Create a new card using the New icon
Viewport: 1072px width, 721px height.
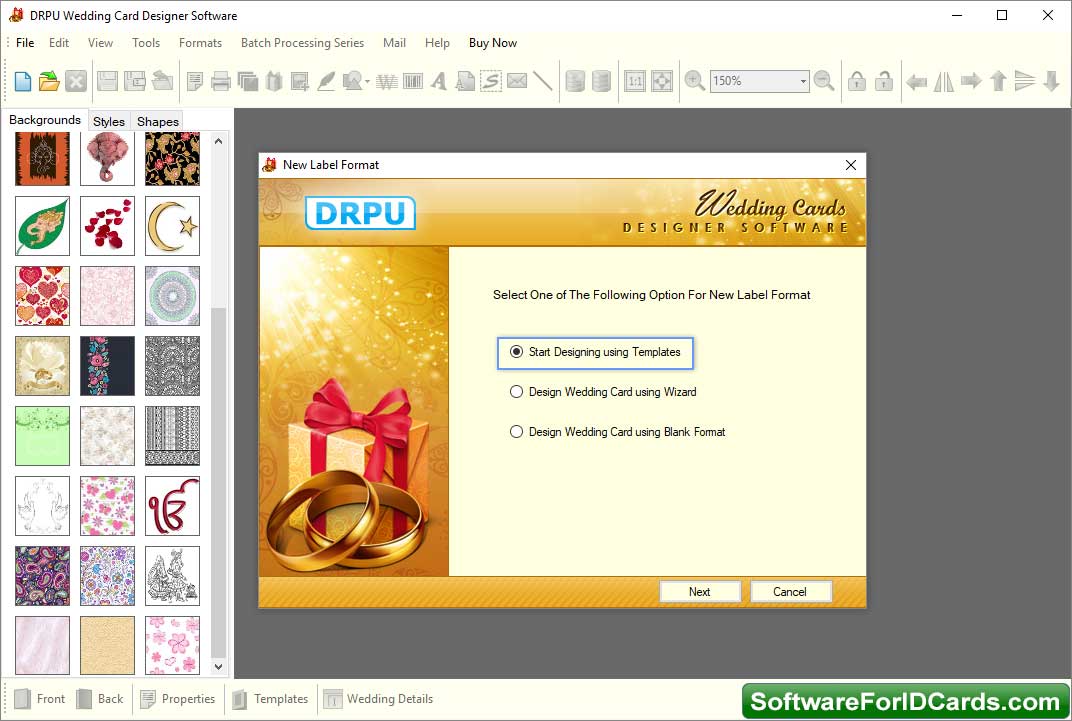(22, 81)
